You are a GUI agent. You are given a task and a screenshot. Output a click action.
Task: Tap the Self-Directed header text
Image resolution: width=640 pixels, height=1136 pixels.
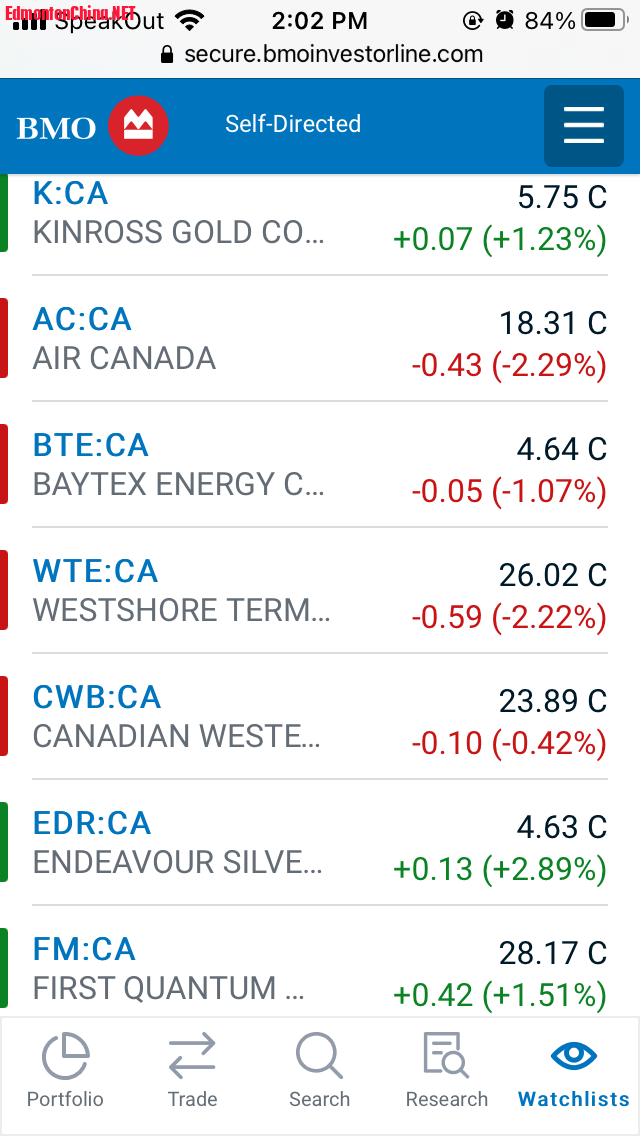292,124
